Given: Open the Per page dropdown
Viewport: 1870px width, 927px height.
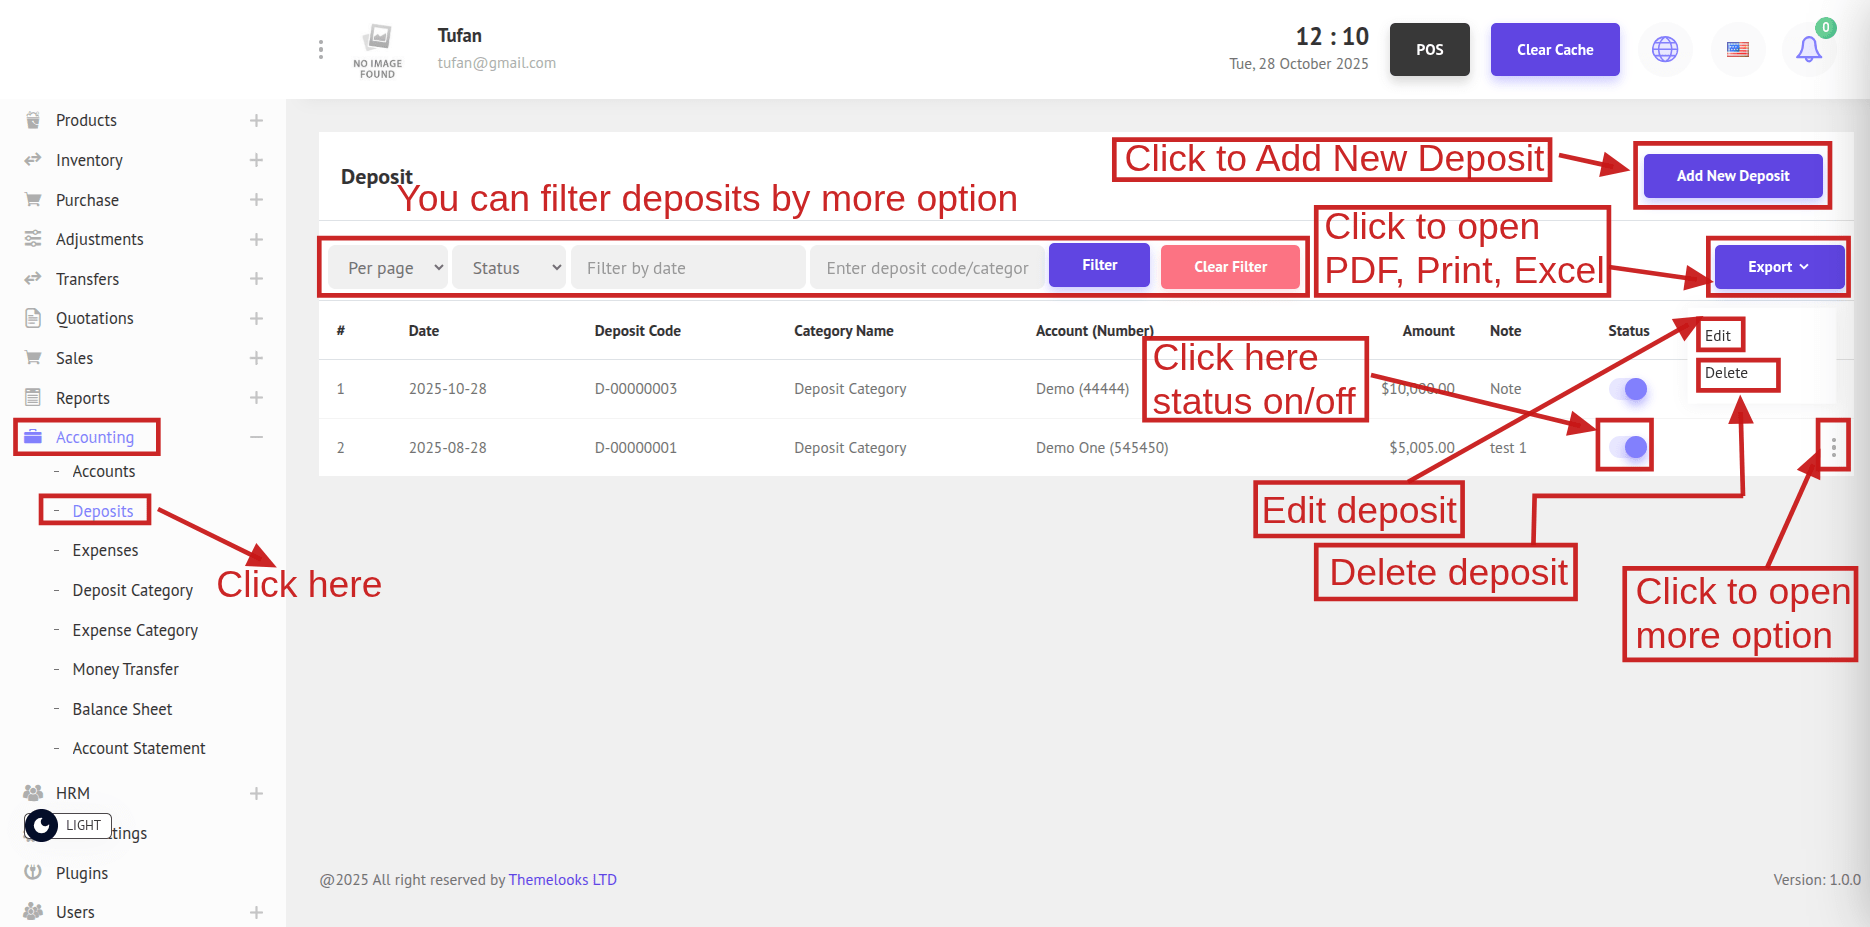Looking at the screenshot, I should [x=388, y=268].
